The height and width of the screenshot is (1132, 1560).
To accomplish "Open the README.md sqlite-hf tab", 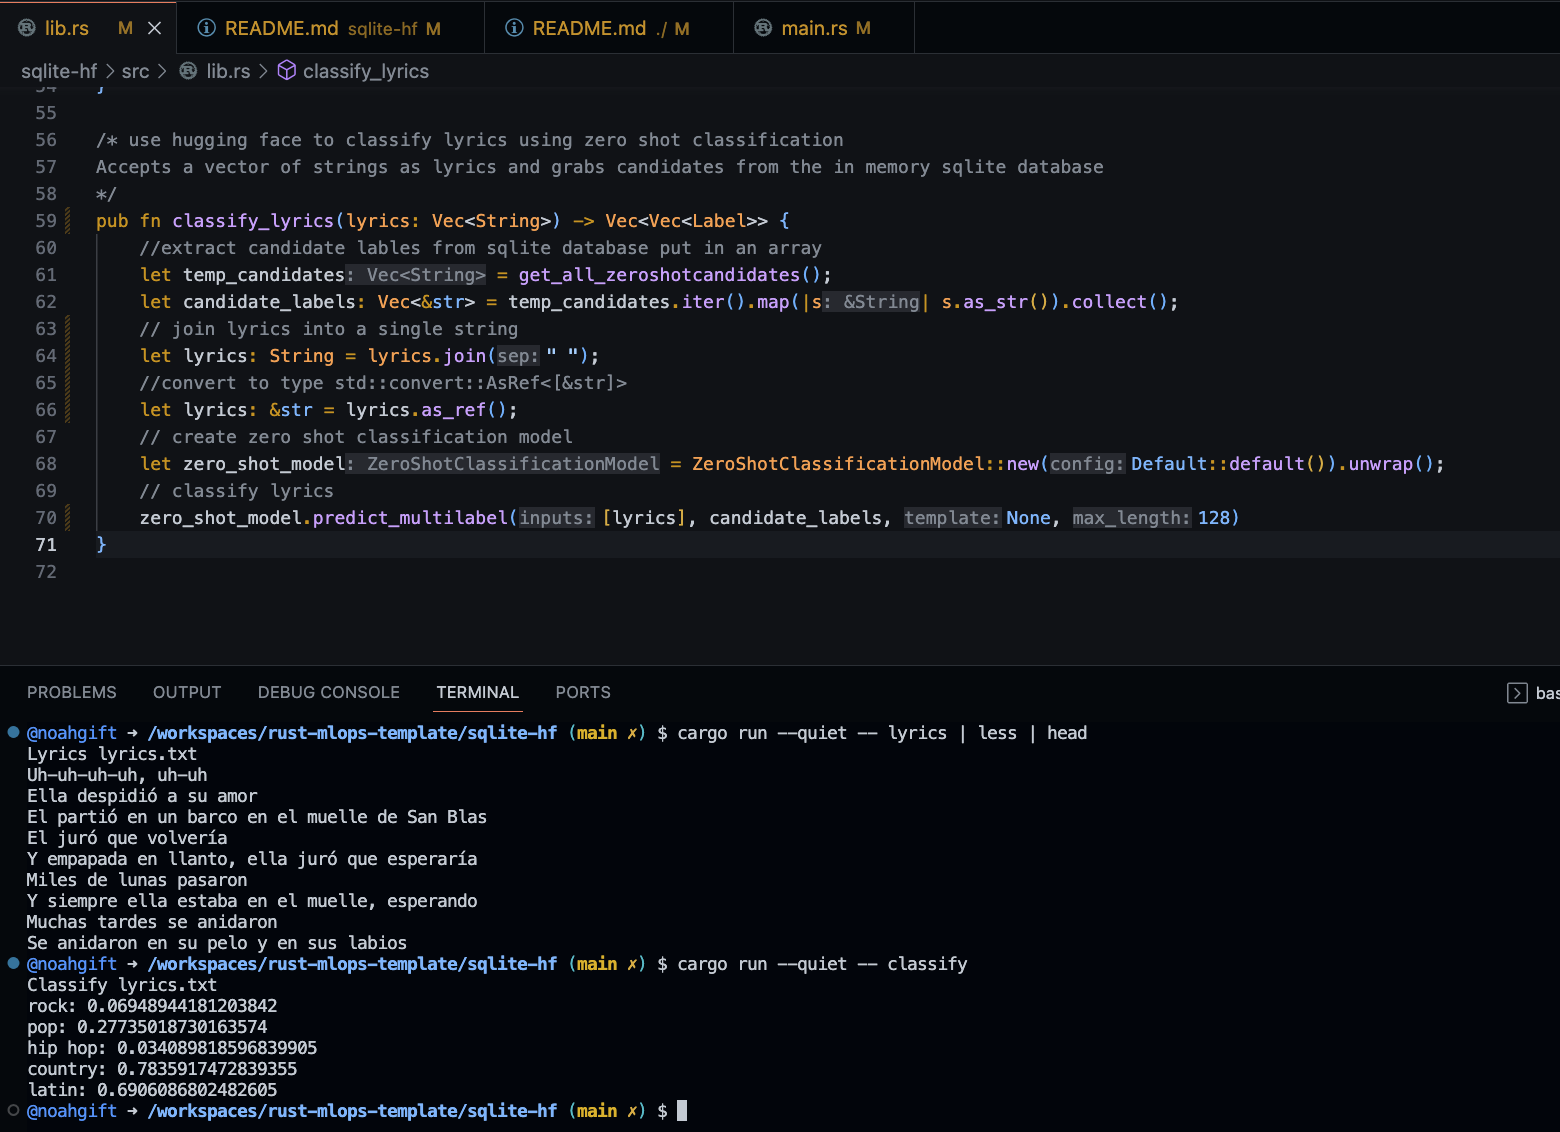I will tap(331, 28).
